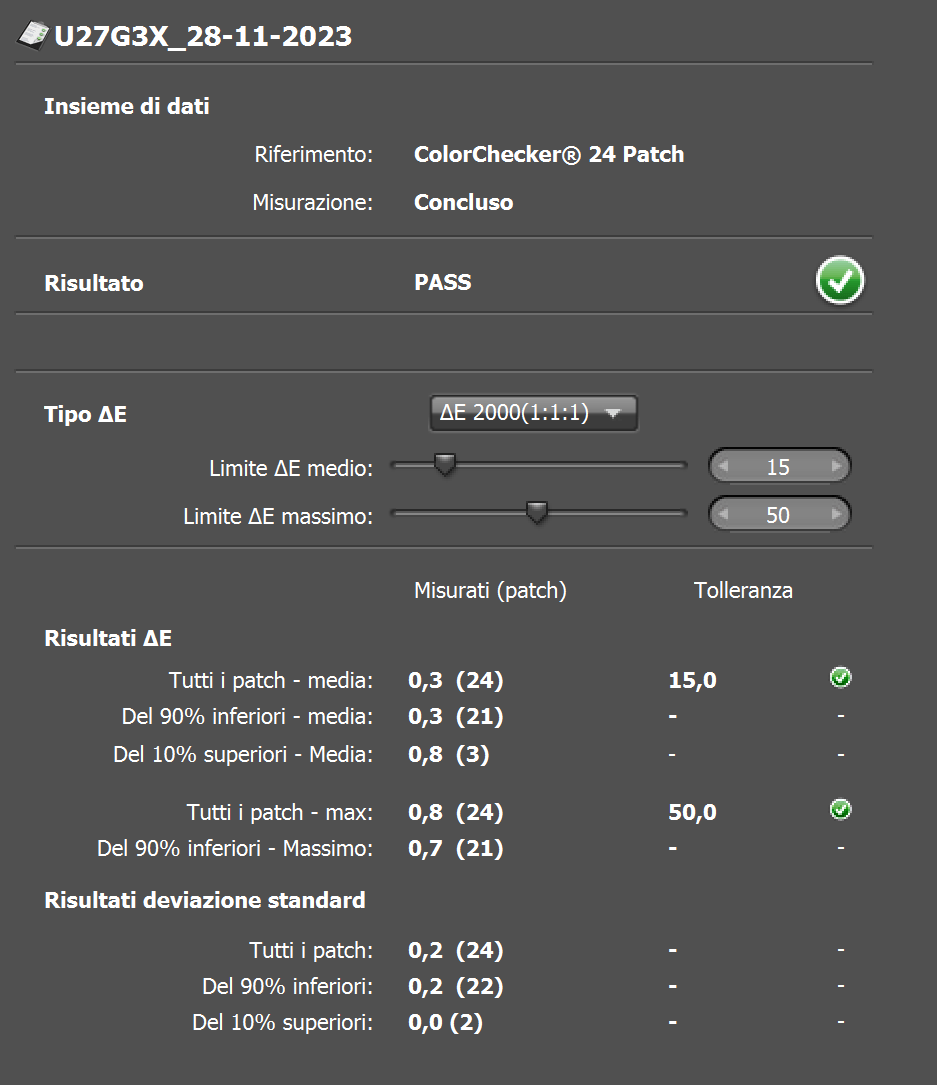
Task: Click the Limite ΔE medio value field showing 15
Action: click(x=779, y=466)
